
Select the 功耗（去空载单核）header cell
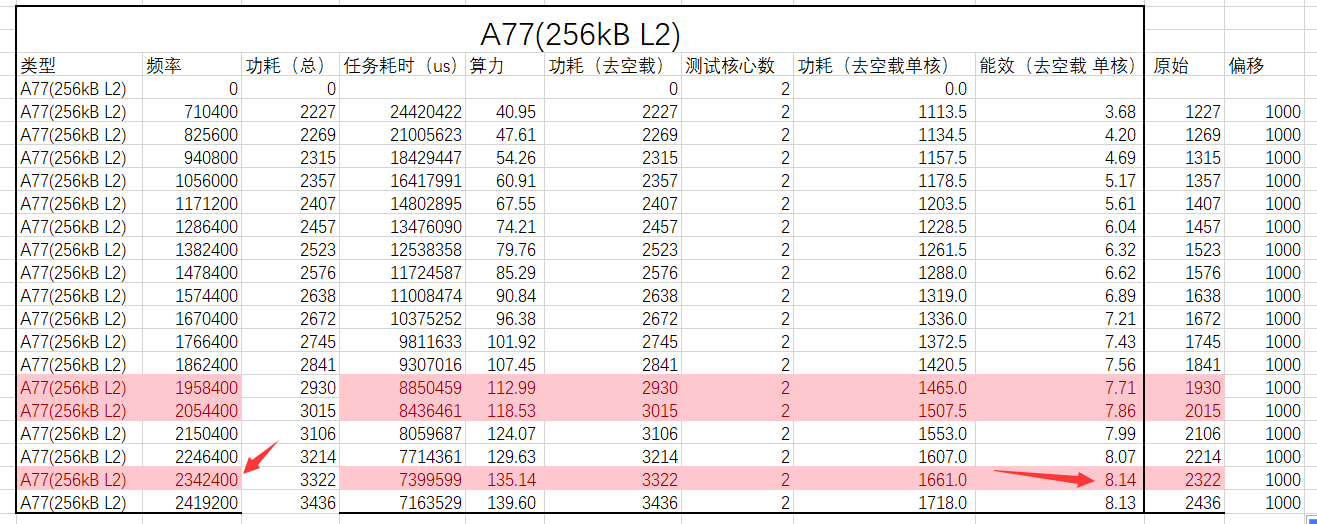(x=884, y=66)
